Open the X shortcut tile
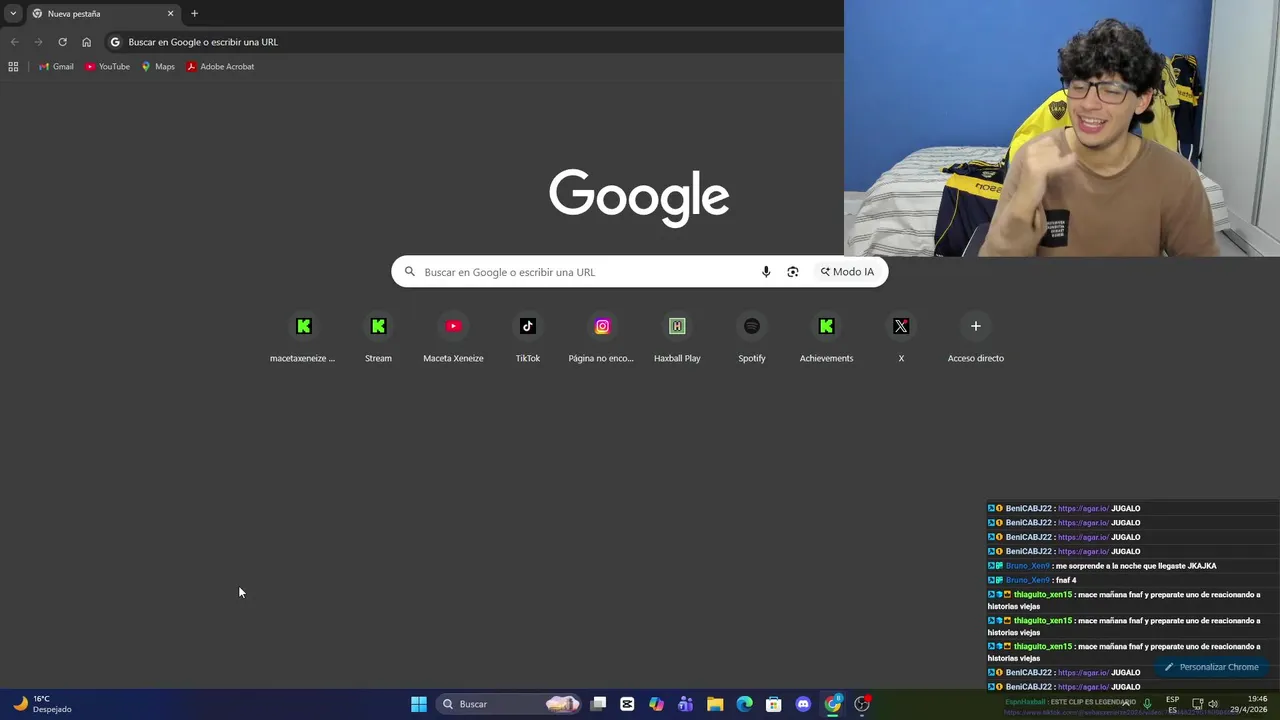The height and width of the screenshot is (720, 1280). pyautogui.click(x=901, y=338)
